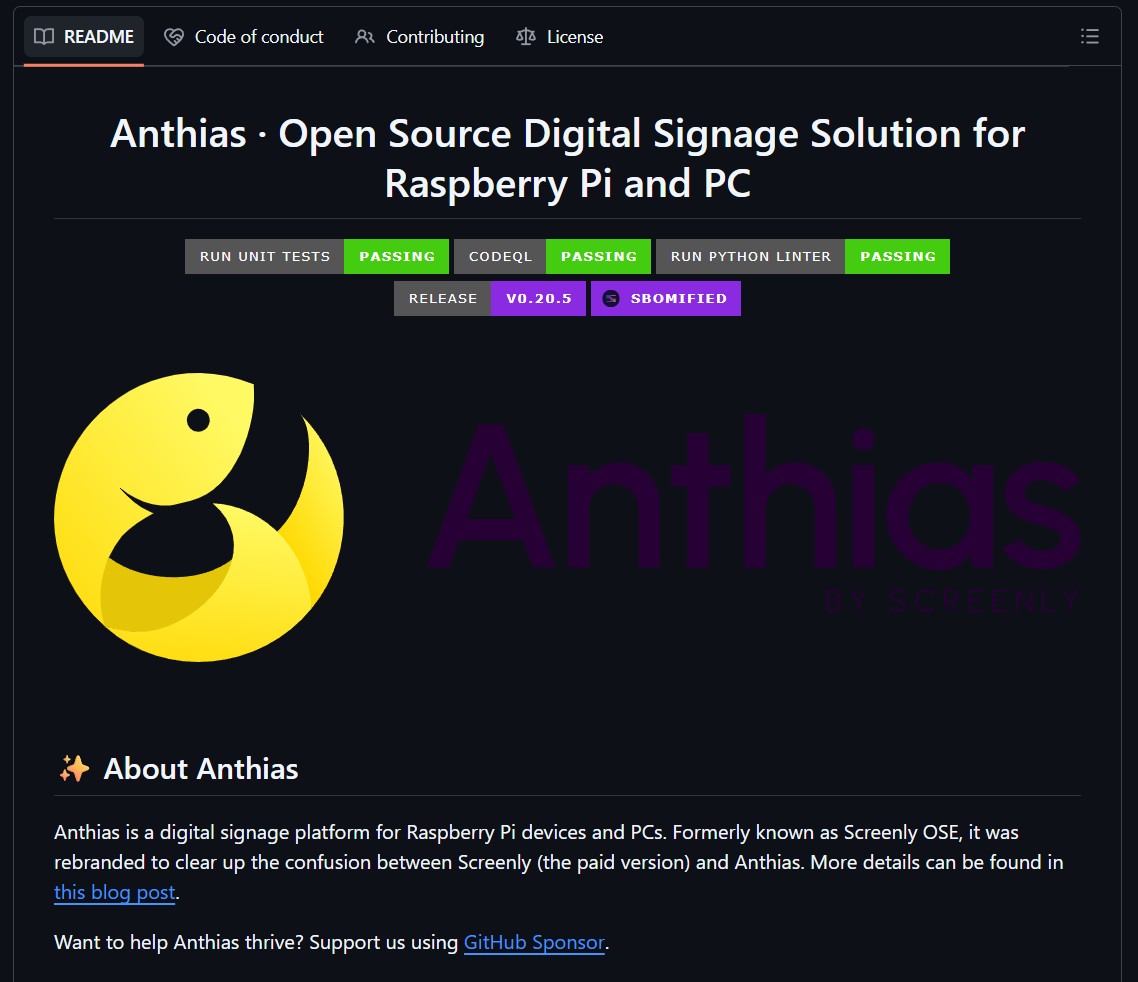Screen dimensions: 1138x982
Task: Open the GitHub Sponsor link
Action: 534,942
